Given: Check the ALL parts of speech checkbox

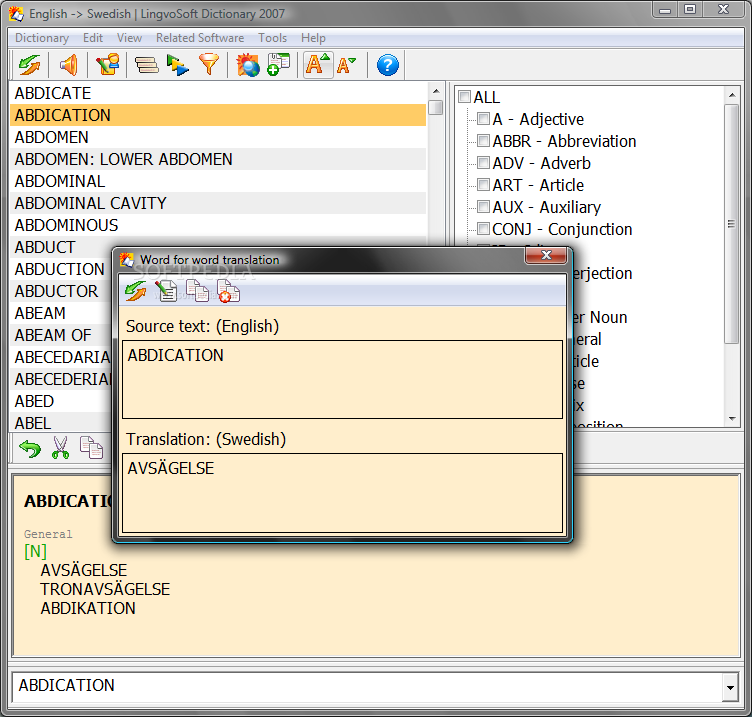Looking at the screenshot, I should click(464, 96).
